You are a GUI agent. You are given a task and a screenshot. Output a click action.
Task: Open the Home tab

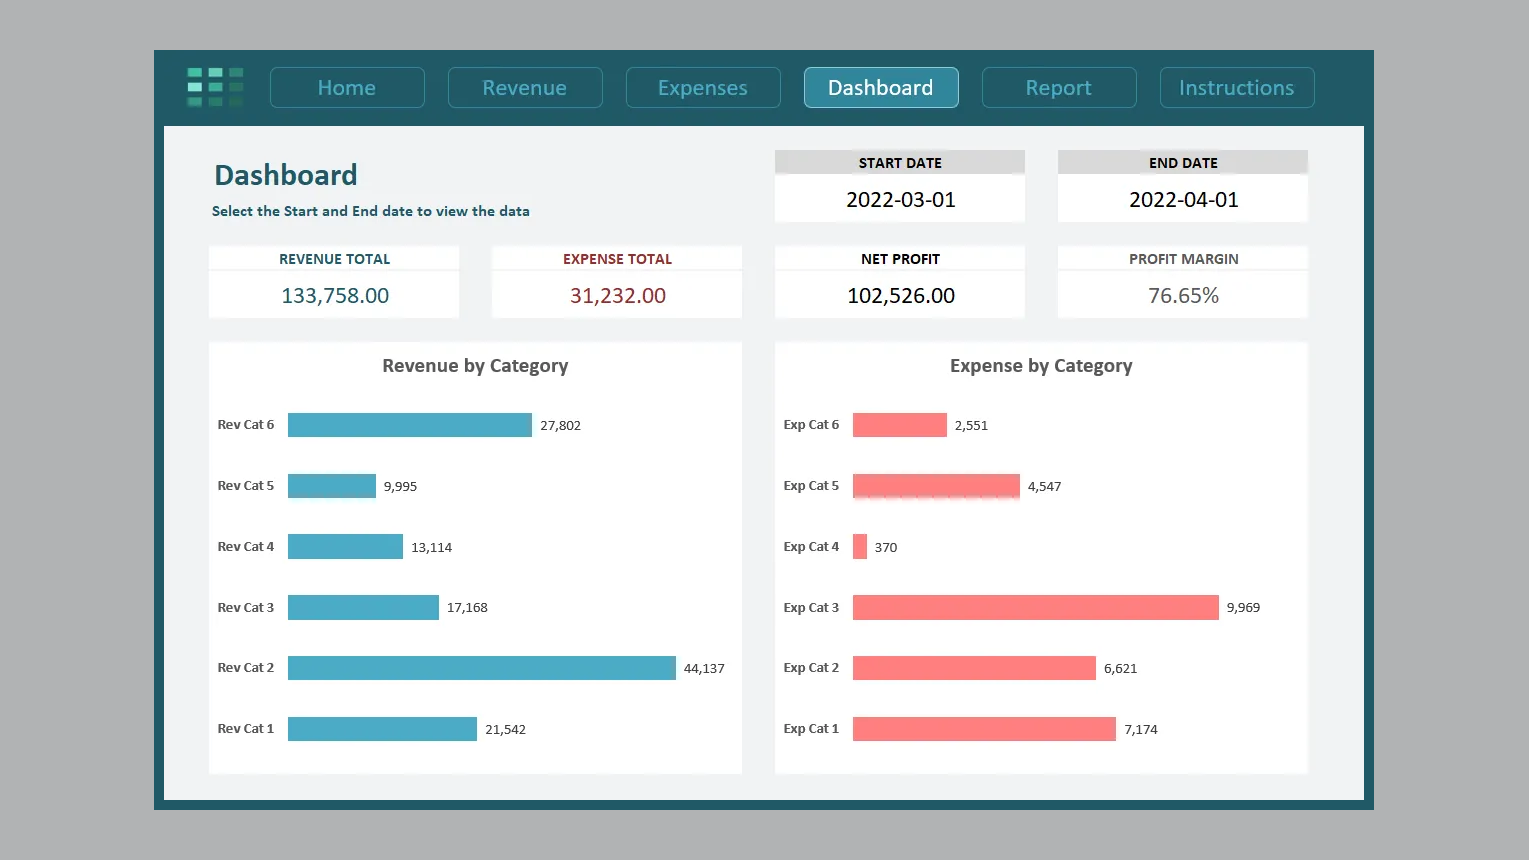pyautogui.click(x=347, y=88)
